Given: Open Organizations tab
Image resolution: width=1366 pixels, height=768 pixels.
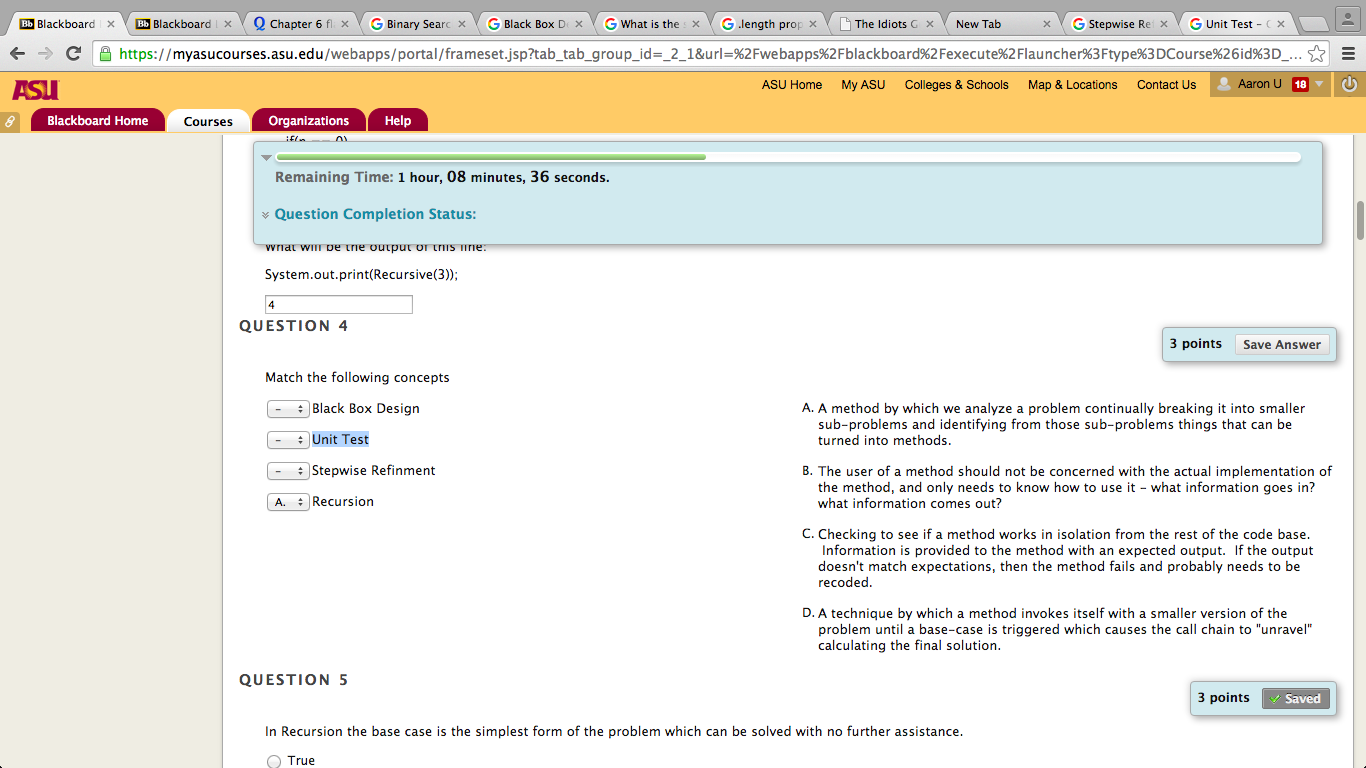Looking at the screenshot, I should pyautogui.click(x=308, y=121).
